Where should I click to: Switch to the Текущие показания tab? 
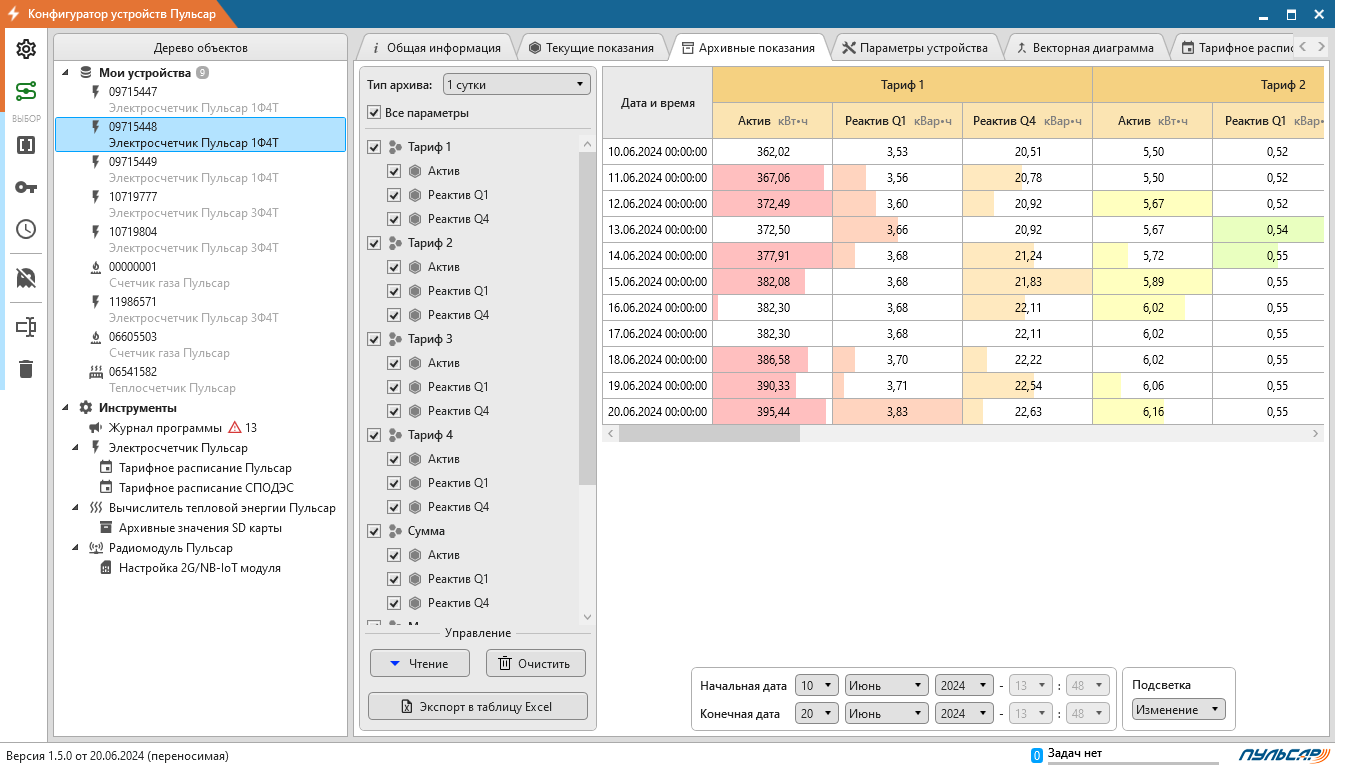pos(591,47)
